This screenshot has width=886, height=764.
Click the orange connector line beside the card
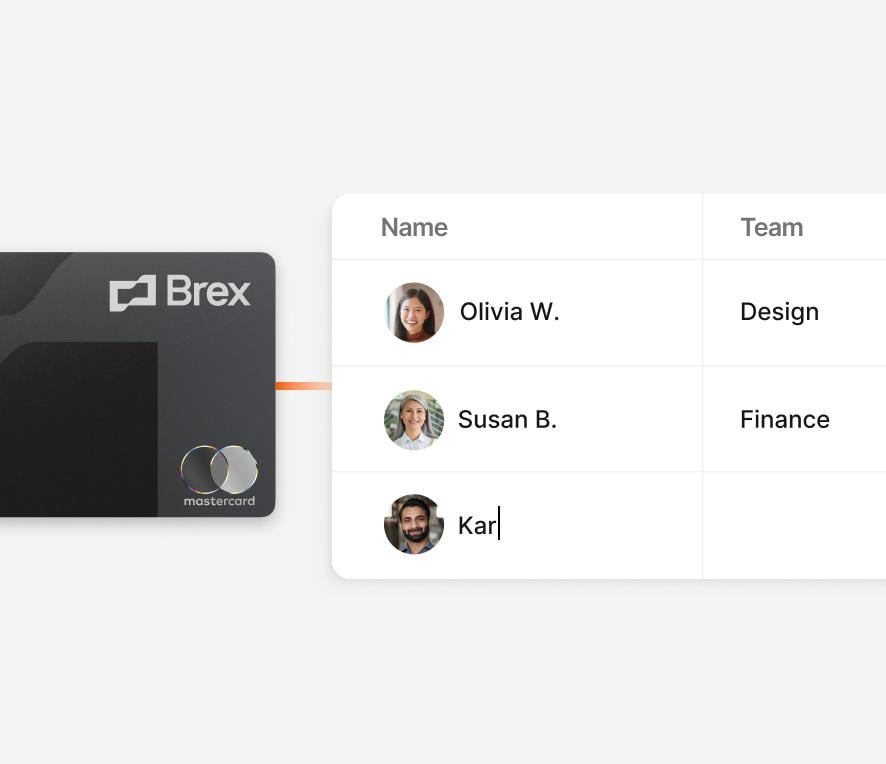(x=303, y=386)
